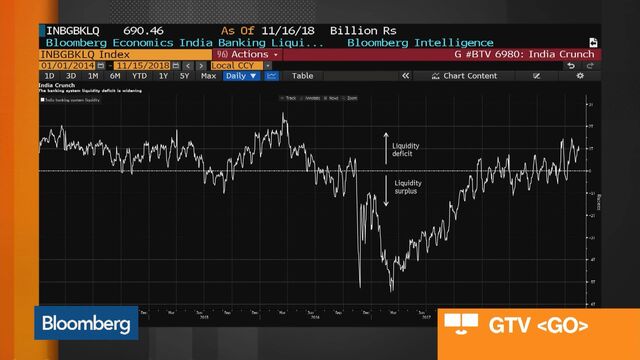The image size is (640, 360).
Task: Toggle the Track option
Action: coord(288,98)
